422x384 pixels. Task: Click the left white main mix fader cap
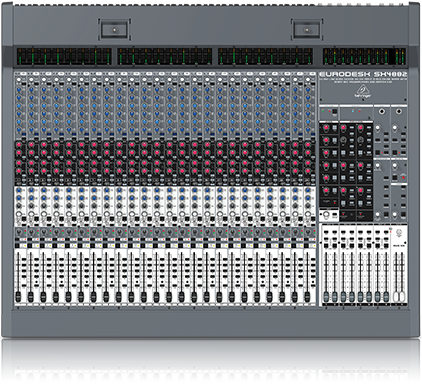(396, 296)
